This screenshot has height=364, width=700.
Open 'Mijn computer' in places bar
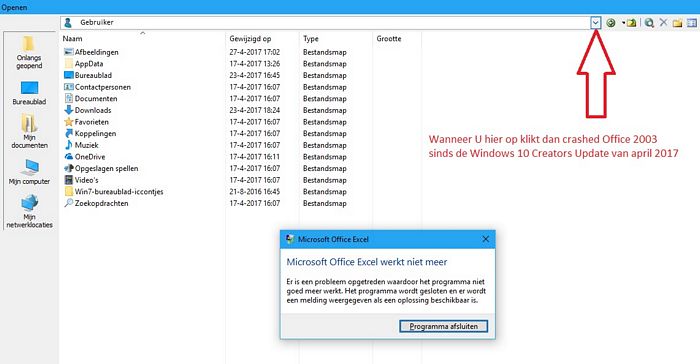pos(29,172)
